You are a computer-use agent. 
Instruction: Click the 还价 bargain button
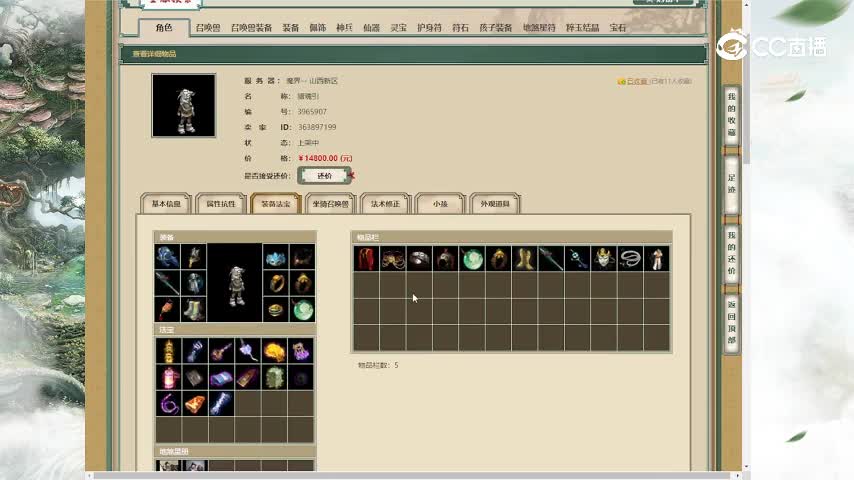click(x=325, y=175)
